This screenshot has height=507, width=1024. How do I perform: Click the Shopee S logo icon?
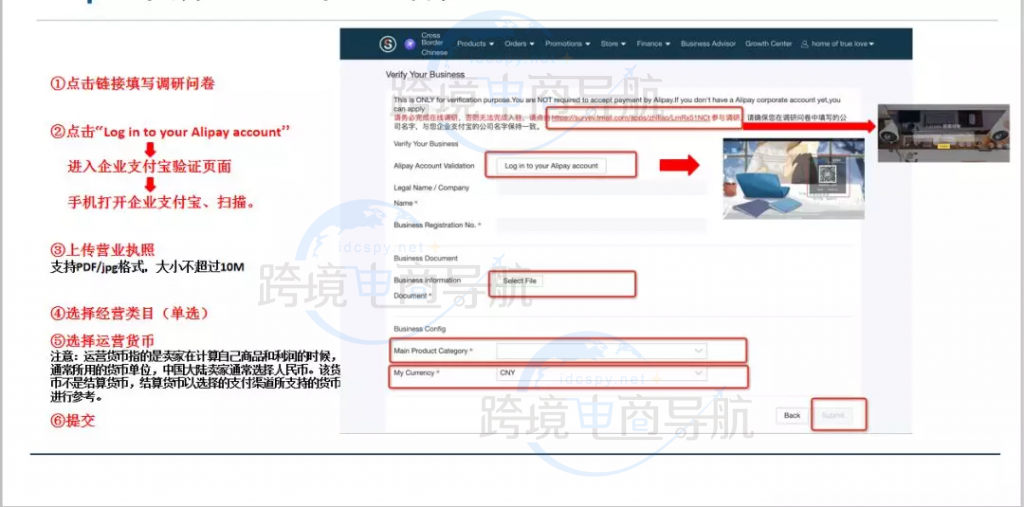pyautogui.click(x=388, y=44)
